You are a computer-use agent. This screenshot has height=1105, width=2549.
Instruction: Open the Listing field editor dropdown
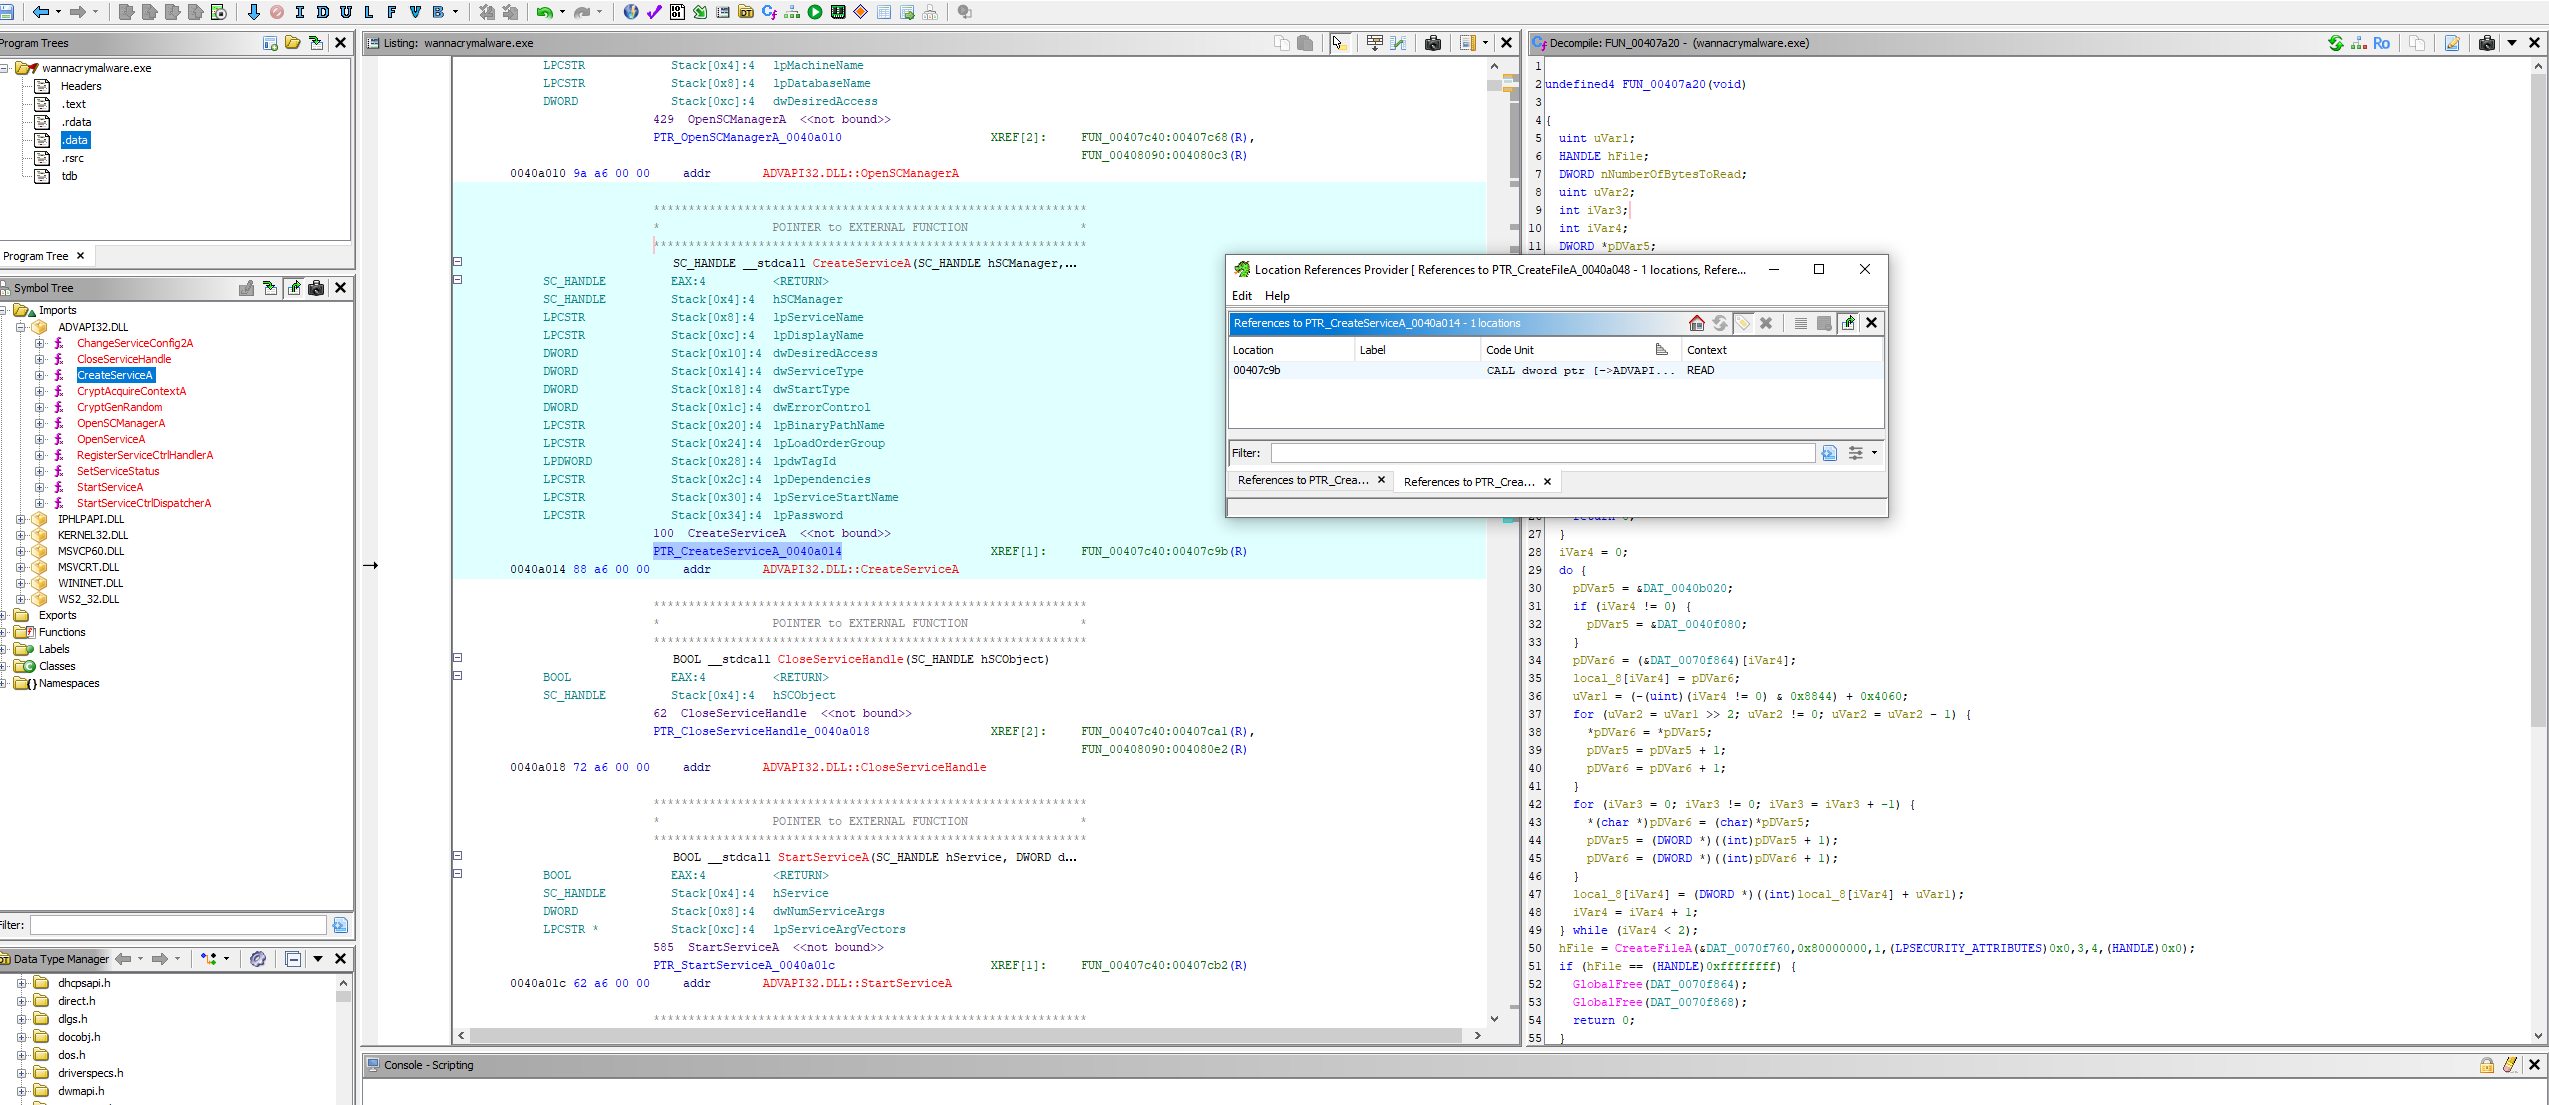pos(1485,43)
